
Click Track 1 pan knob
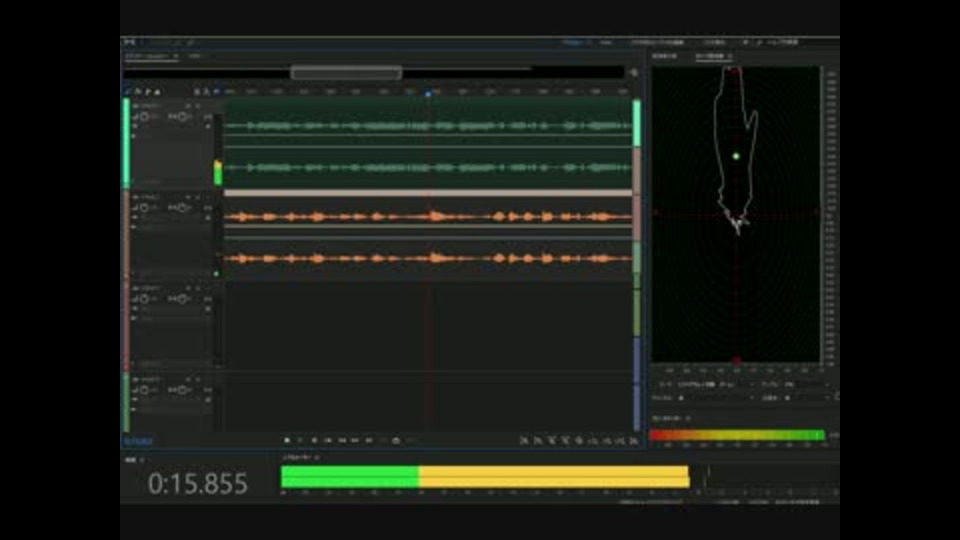(182, 116)
